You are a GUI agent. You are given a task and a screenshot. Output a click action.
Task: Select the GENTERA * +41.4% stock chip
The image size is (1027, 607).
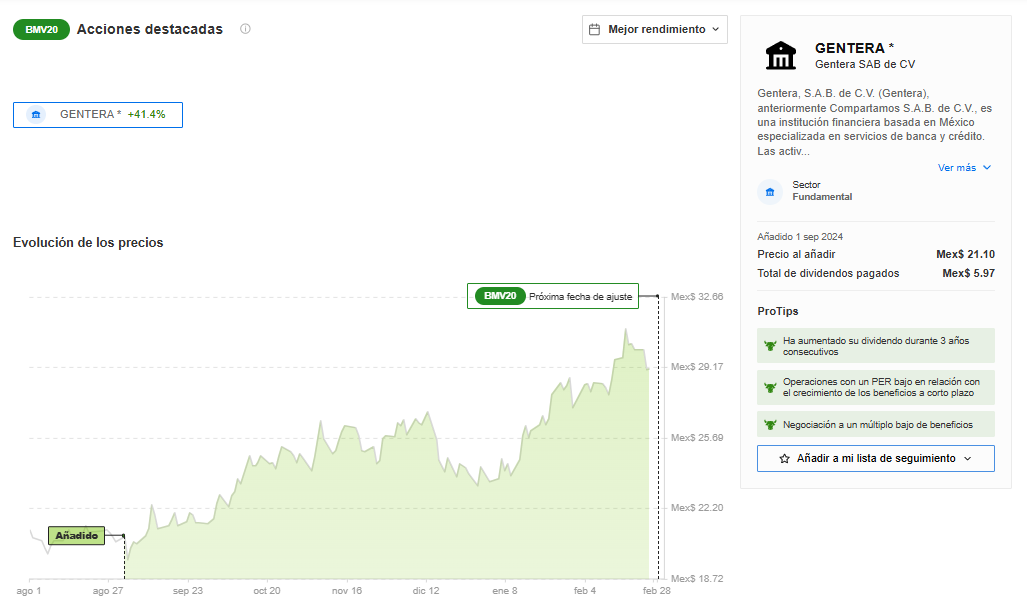[x=98, y=115]
